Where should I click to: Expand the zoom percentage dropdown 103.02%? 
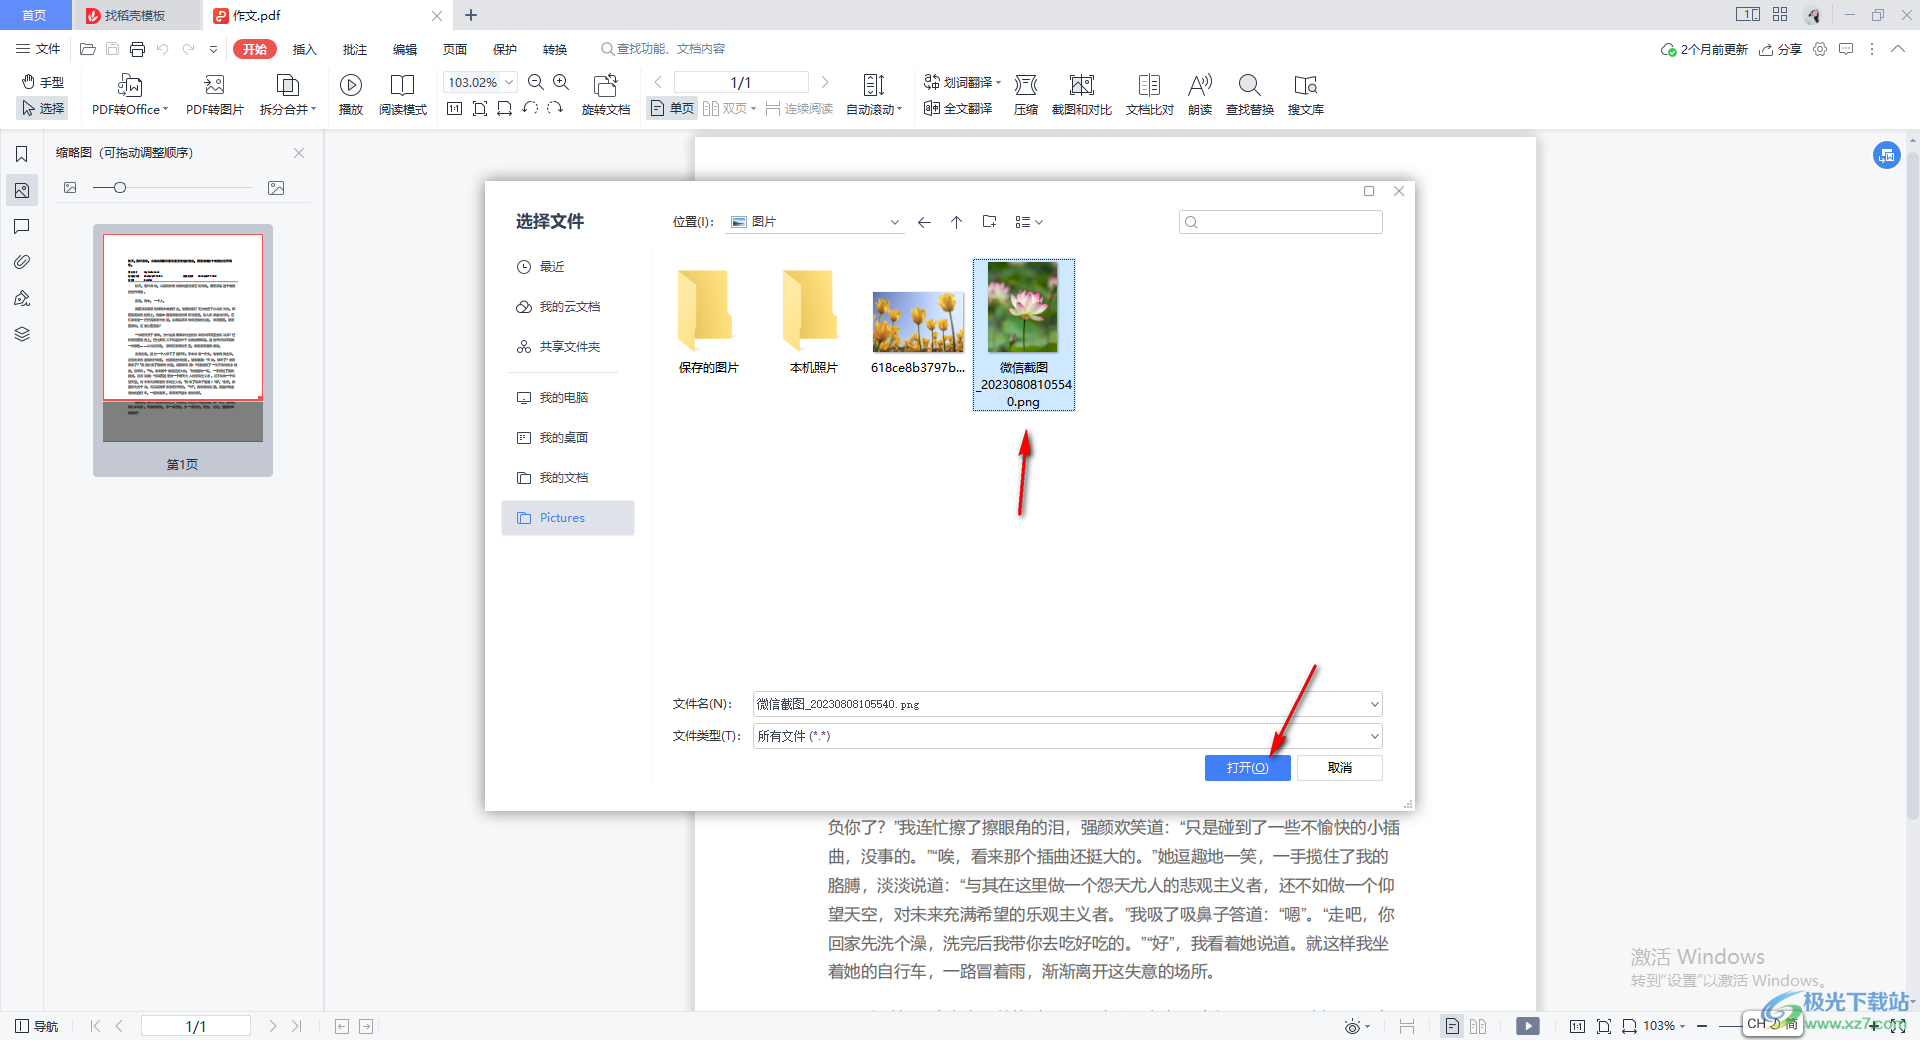509,82
